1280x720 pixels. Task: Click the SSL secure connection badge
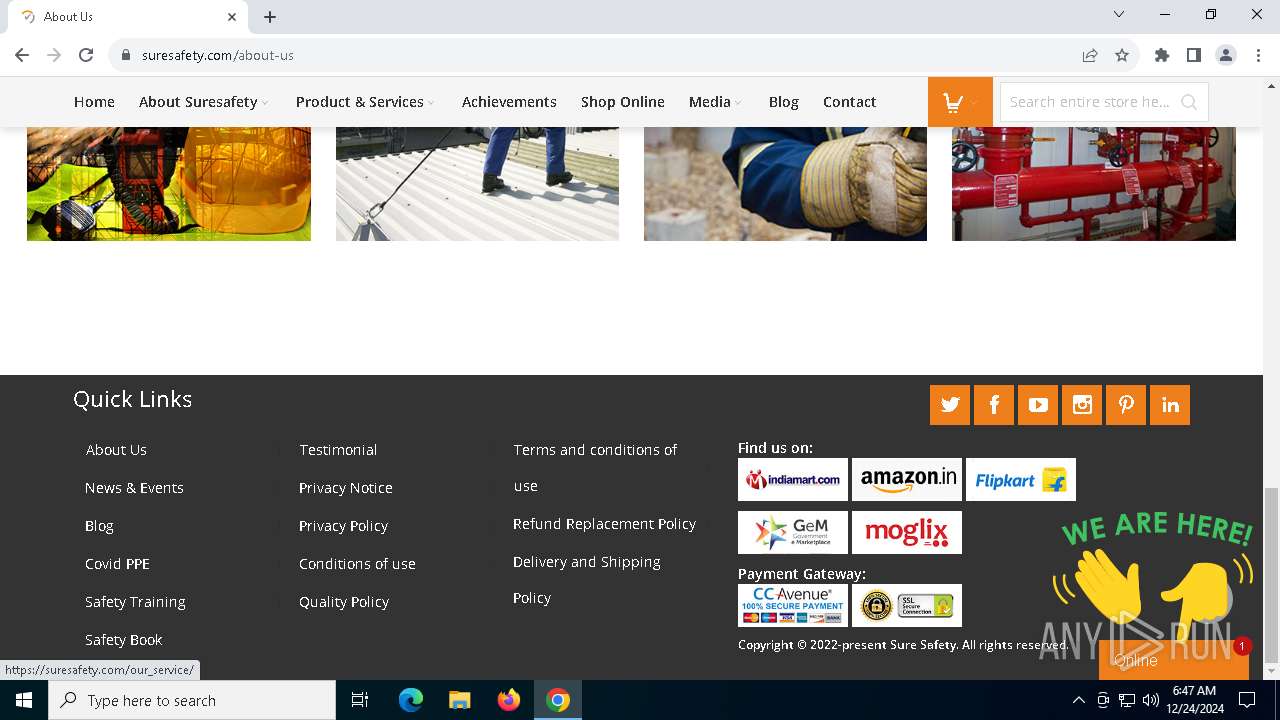(907, 605)
